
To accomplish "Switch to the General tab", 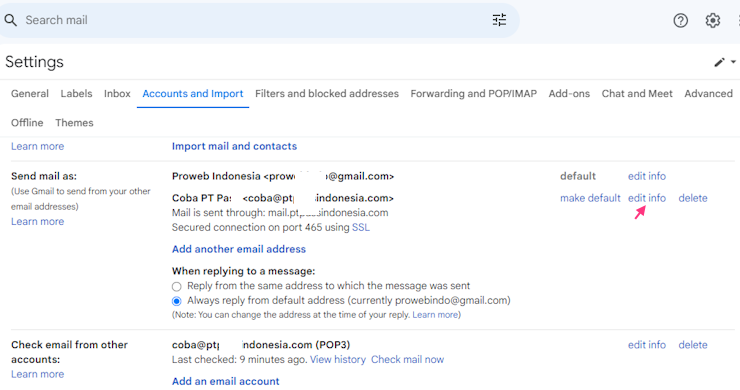I will [30, 93].
